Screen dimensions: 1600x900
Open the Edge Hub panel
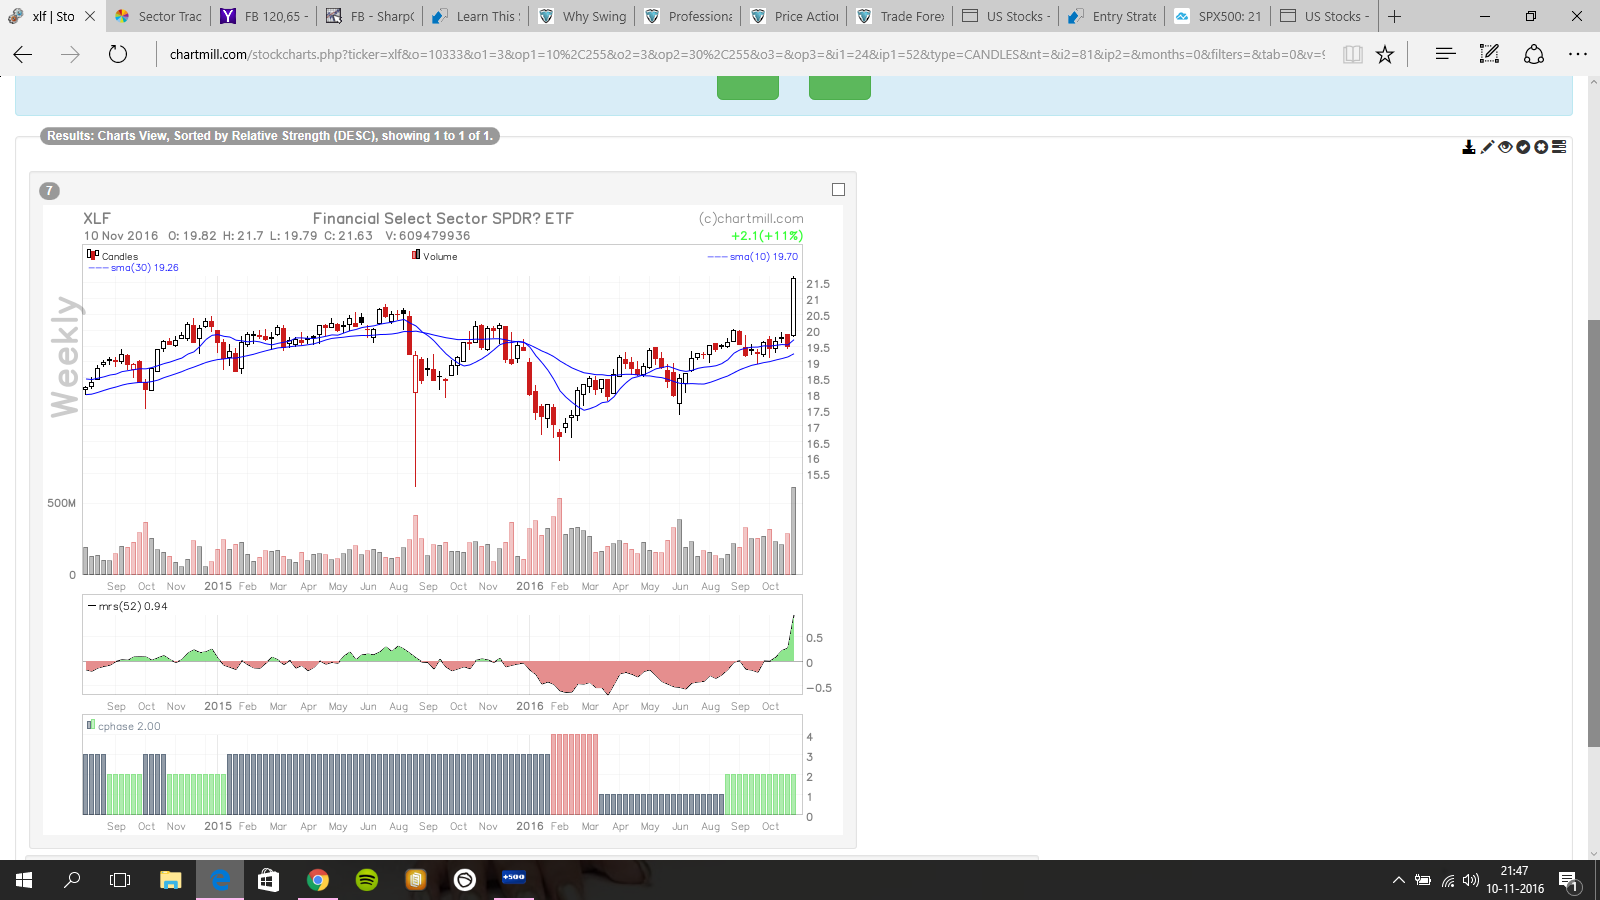coord(1445,54)
